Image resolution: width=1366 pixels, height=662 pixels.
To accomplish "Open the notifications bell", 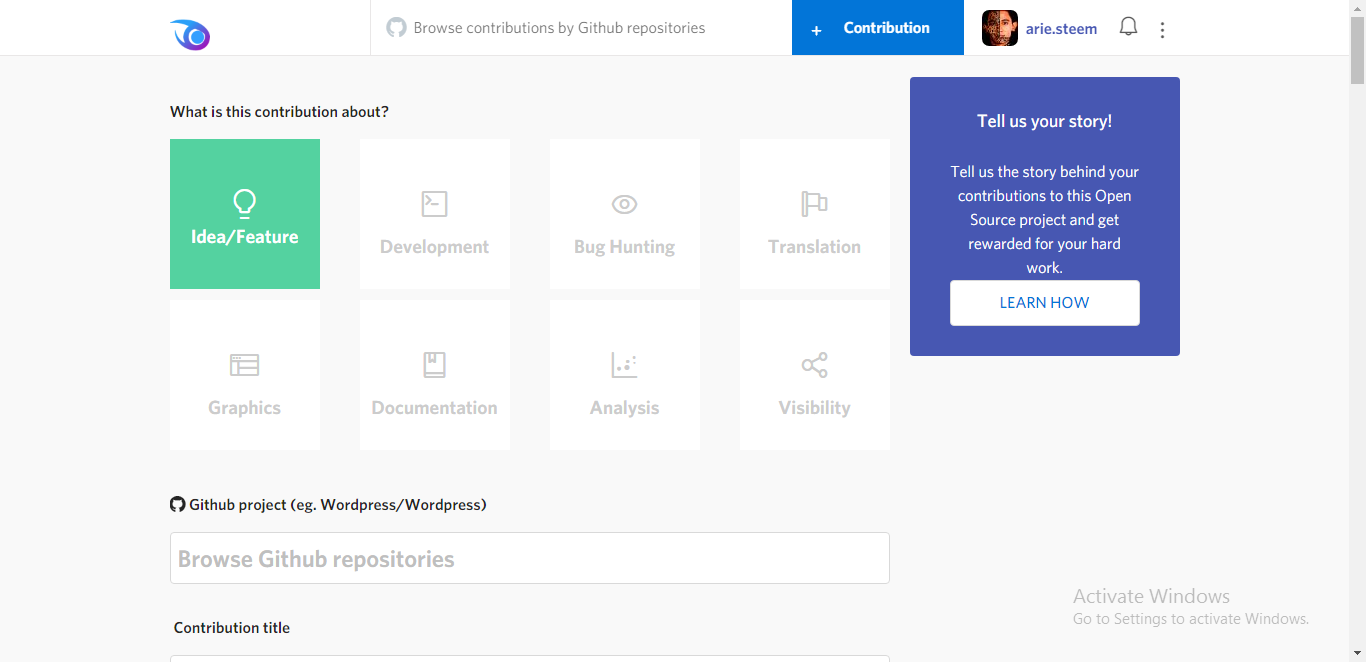I will tap(1128, 27).
